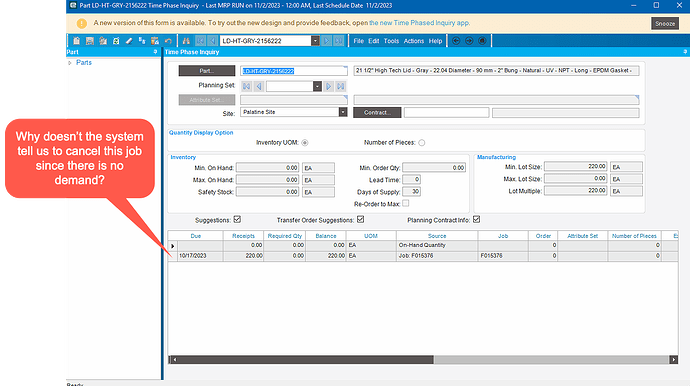The height and width of the screenshot is (386, 690).
Task: Click the Undo toolbar icon
Action: click(168, 41)
